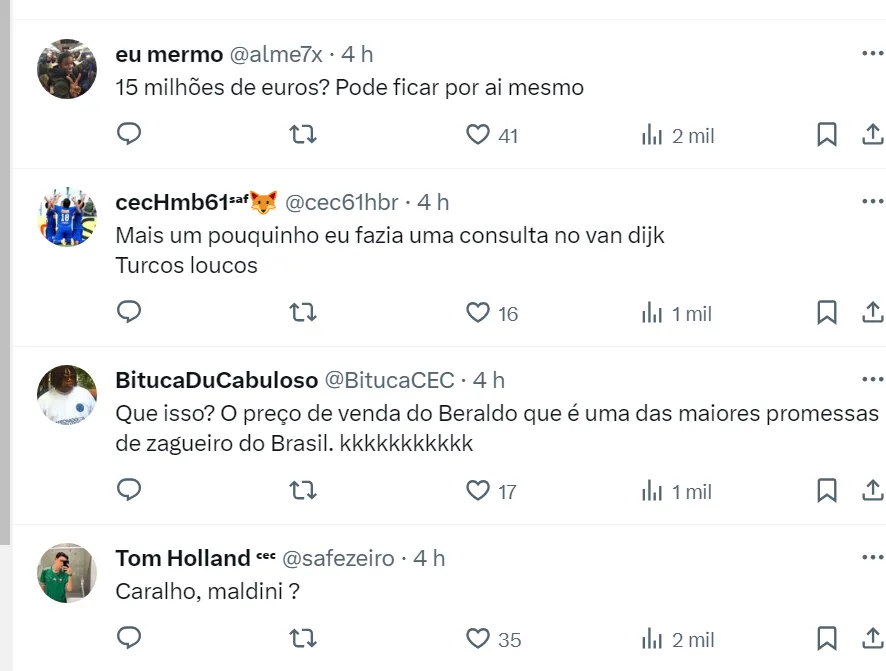Bookmark eu mermo's tweet
Viewport: 886px width, 671px height.
pos(827,134)
